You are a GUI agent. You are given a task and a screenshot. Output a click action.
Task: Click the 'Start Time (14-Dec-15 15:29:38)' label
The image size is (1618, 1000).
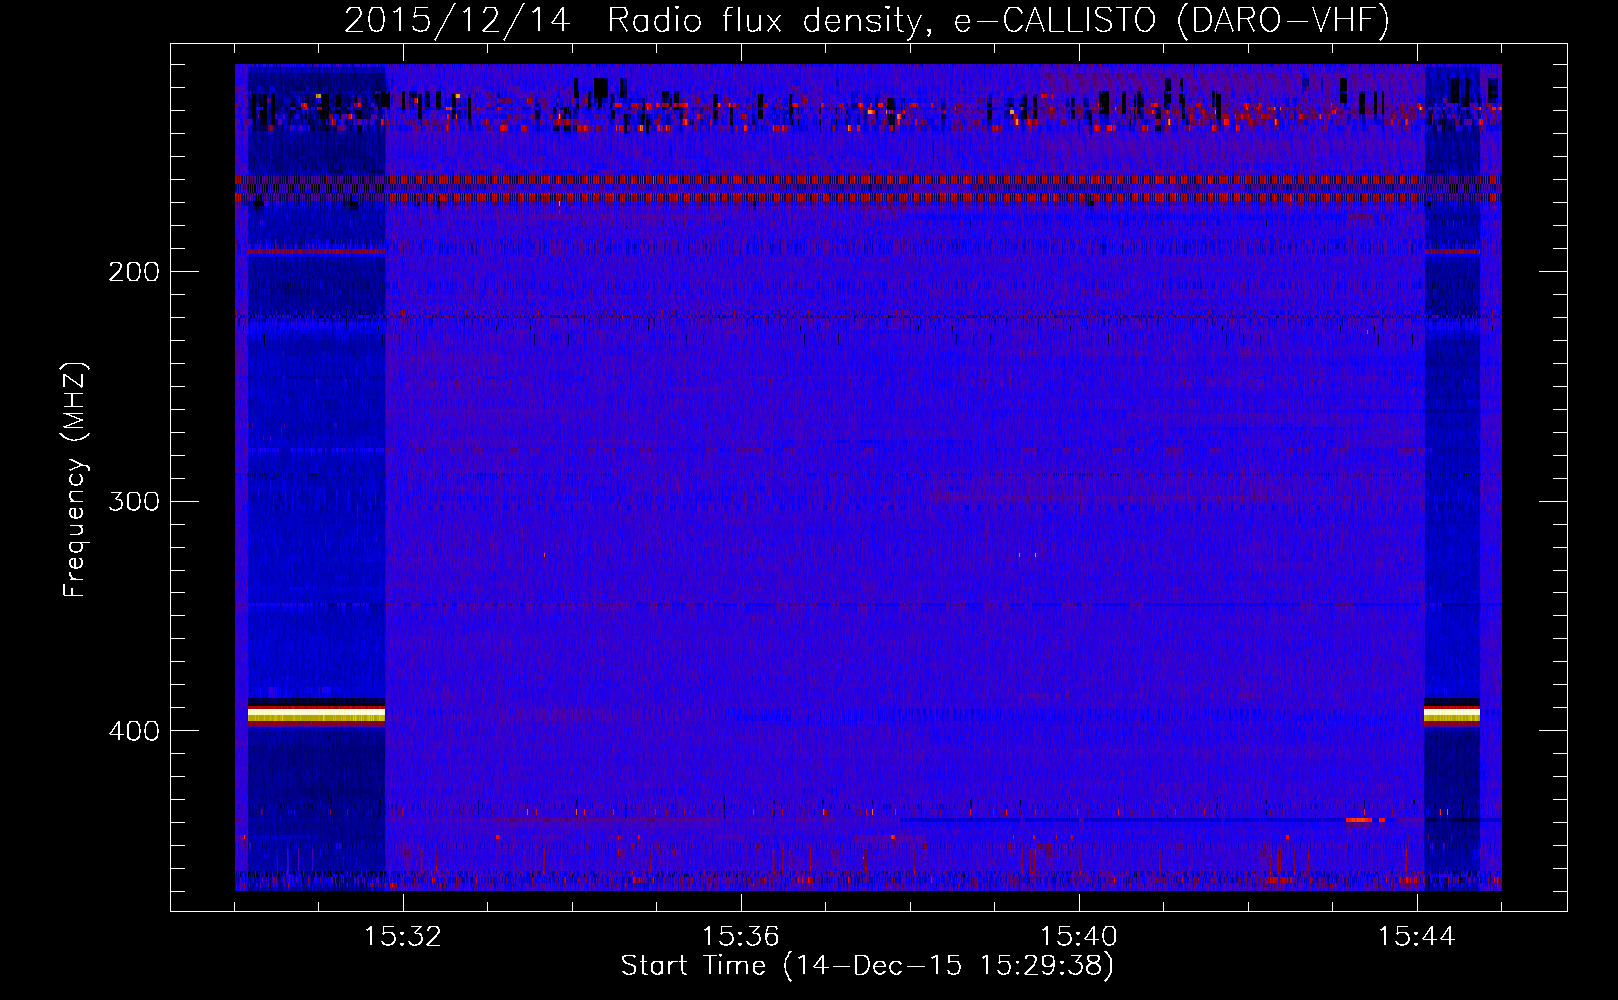tap(867, 966)
